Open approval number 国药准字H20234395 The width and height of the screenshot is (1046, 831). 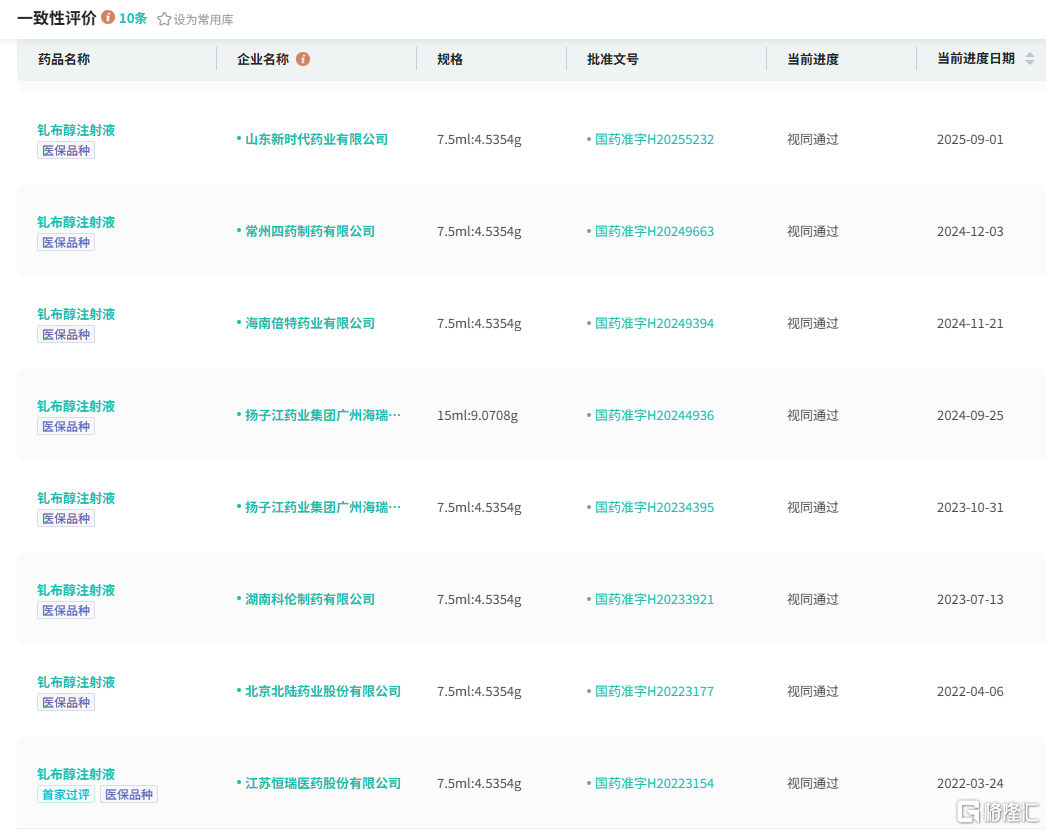click(654, 508)
